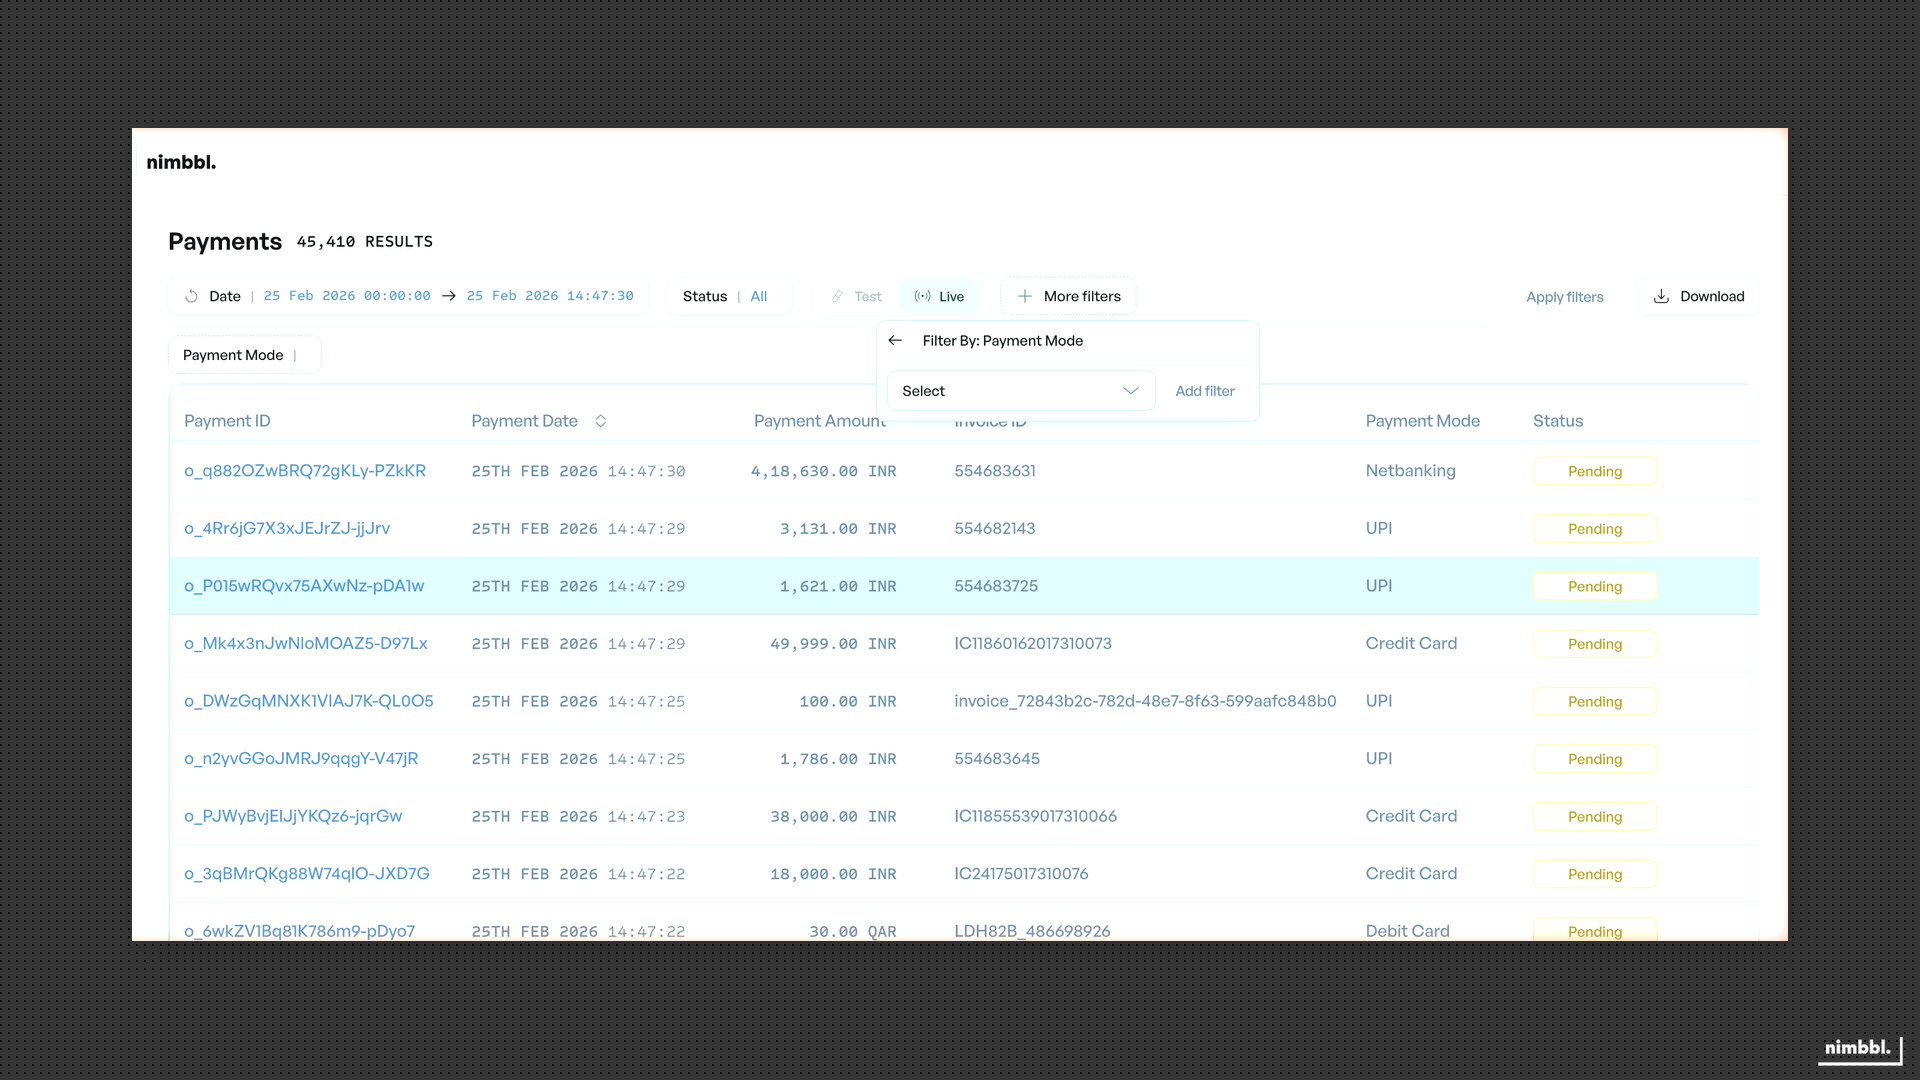Open the Select dropdown in the filter panel
Viewport: 1920px width, 1080px height.
[1020, 391]
